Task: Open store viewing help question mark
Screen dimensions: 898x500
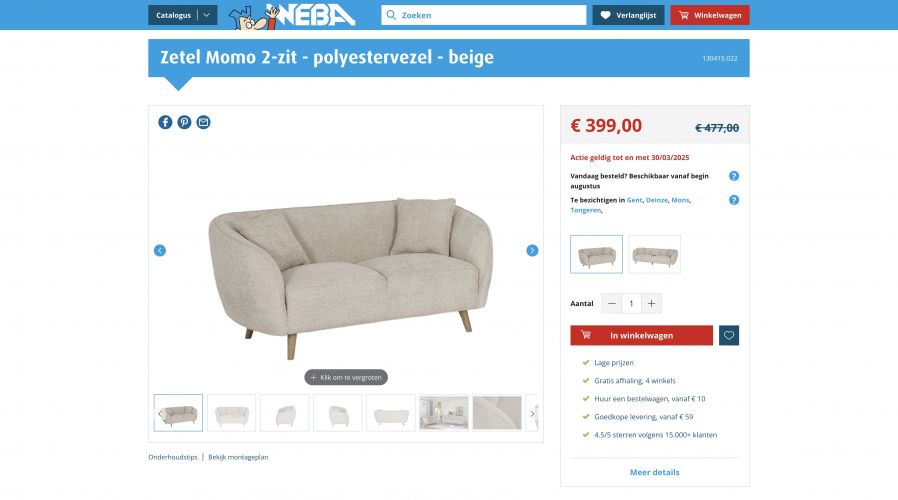Action: pos(734,200)
